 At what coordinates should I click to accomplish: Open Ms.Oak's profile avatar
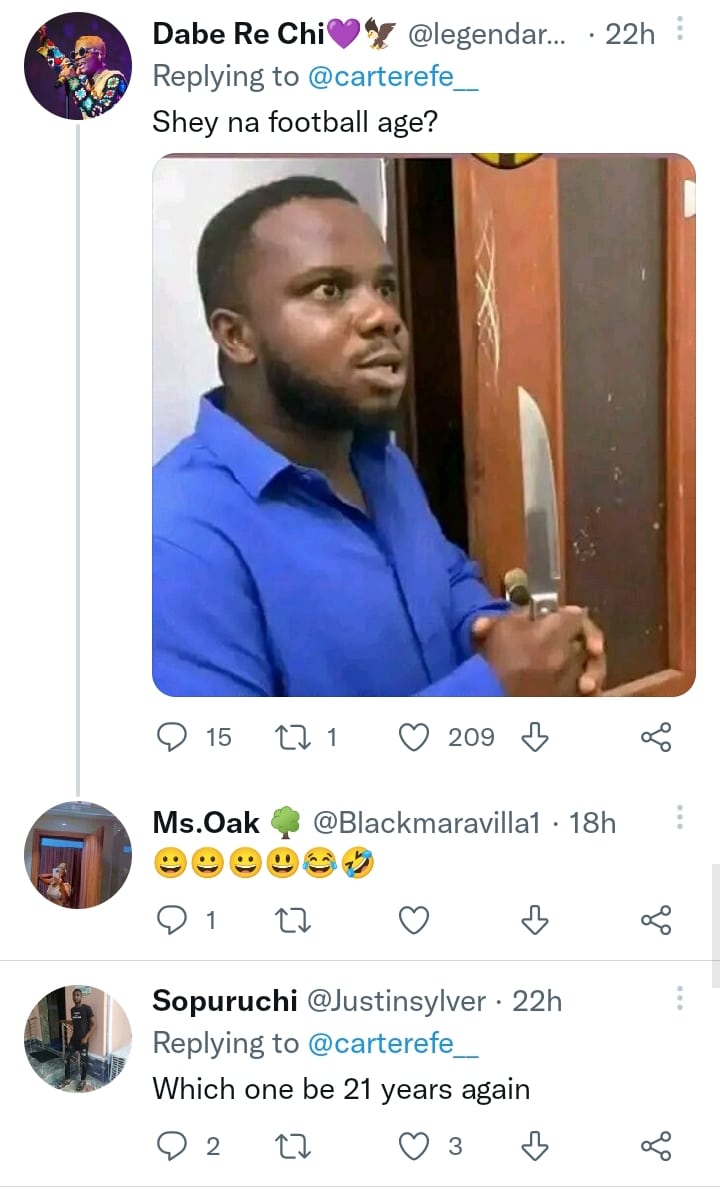point(78,855)
